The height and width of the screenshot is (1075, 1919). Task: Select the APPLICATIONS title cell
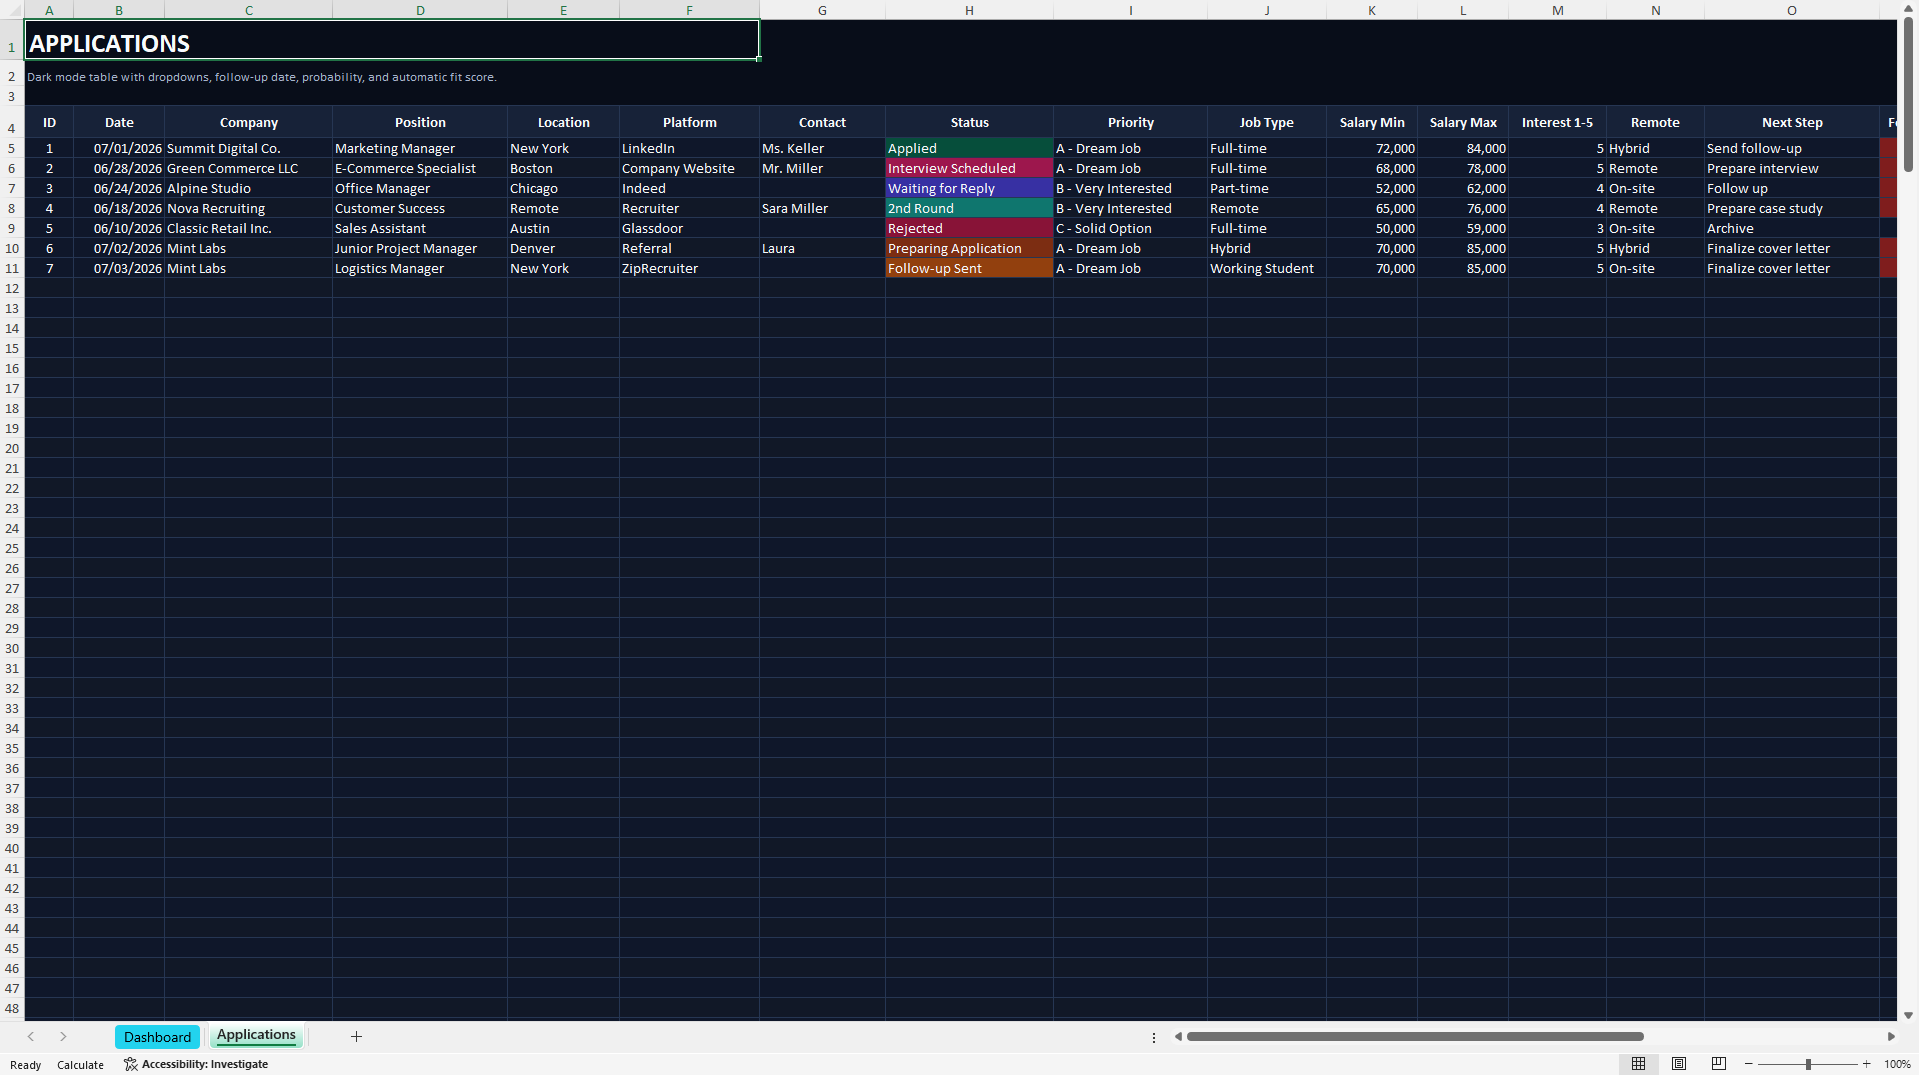pos(391,40)
